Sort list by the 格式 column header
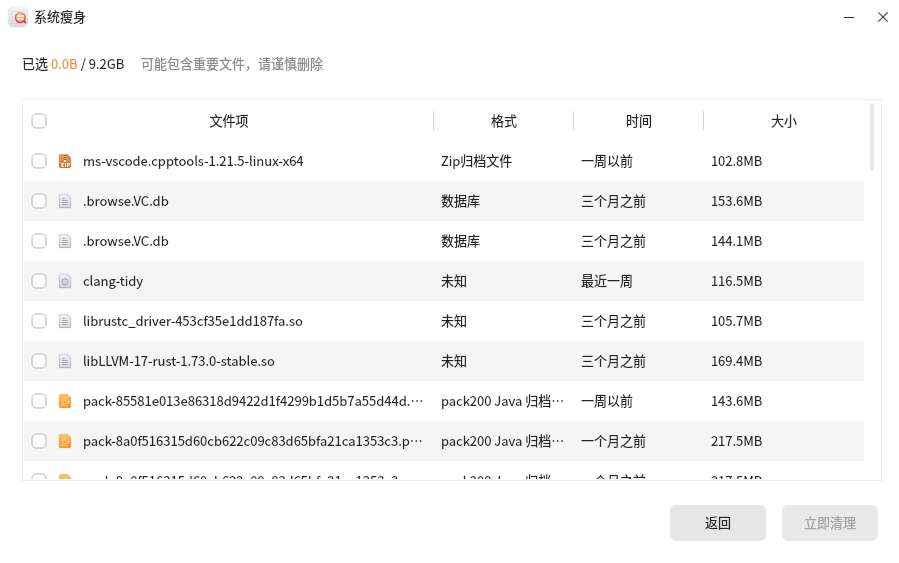Image resolution: width=899 pixels, height=563 pixels. (503, 121)
